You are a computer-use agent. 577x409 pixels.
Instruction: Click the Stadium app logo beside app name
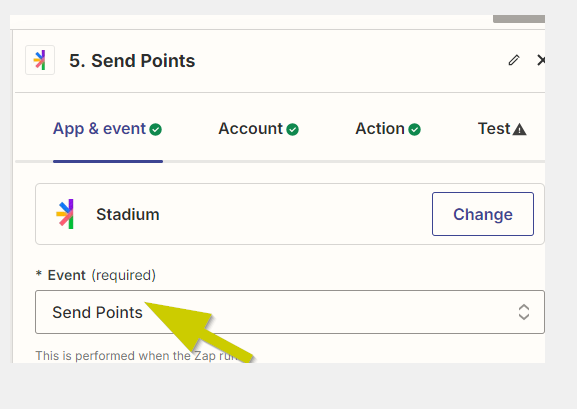click(x=65, y=214)
